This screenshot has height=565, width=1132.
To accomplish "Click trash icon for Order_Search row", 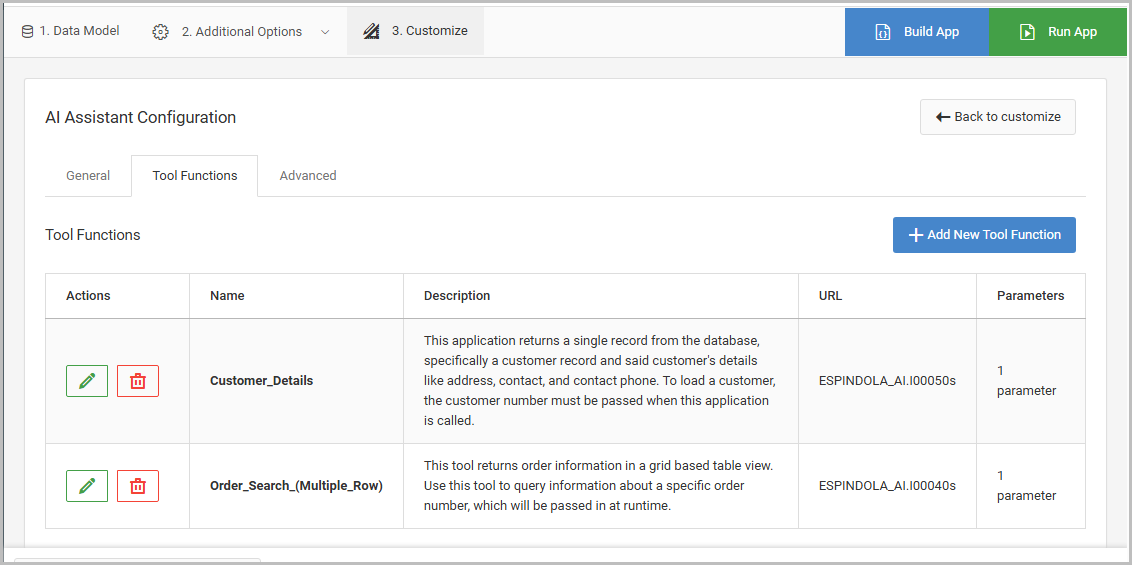I will point(138,486).
